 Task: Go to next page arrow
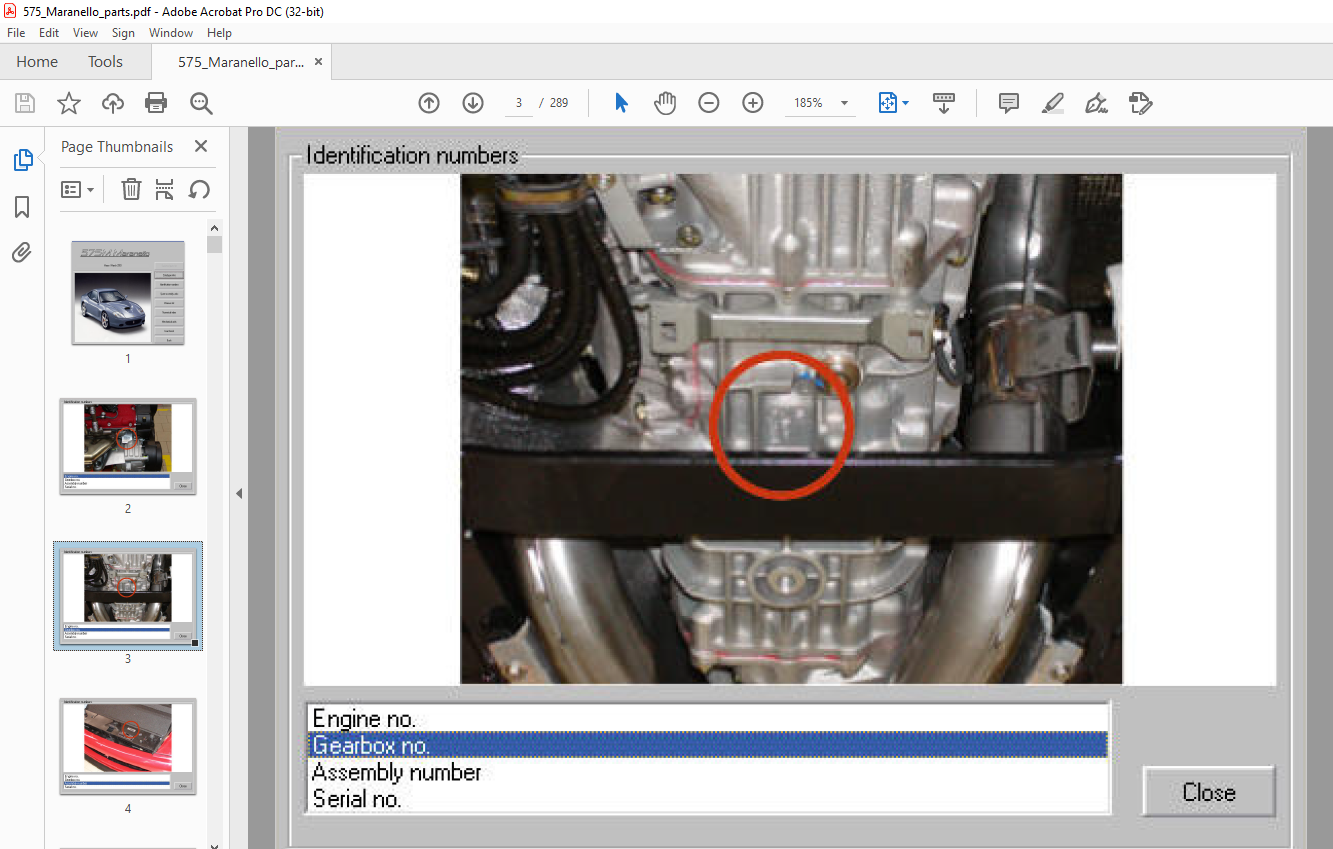[x=473, y=103]
